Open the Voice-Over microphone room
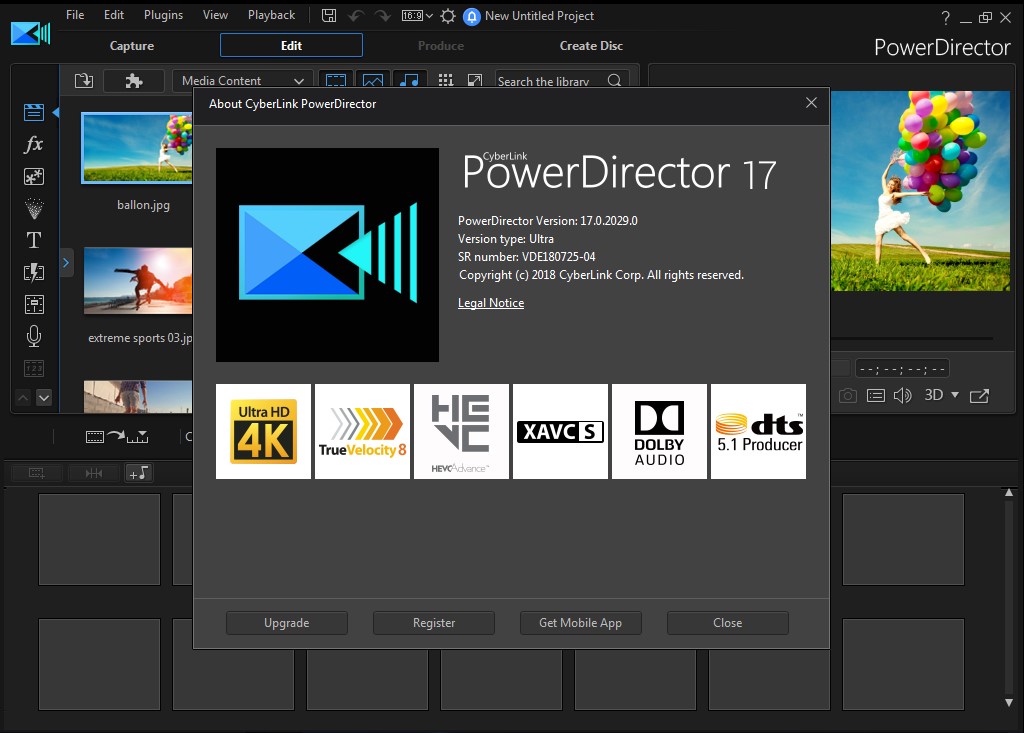 [34, 336]
